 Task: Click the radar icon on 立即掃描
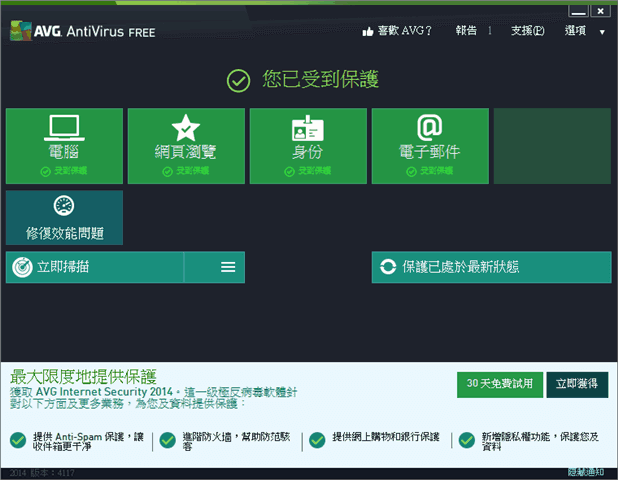22,267
